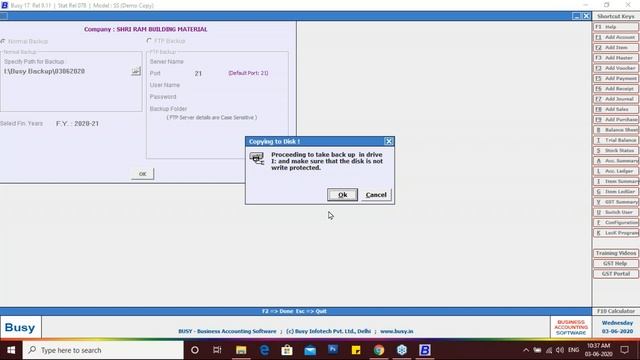Select the Normal Backup radio option

click(3, 41)
